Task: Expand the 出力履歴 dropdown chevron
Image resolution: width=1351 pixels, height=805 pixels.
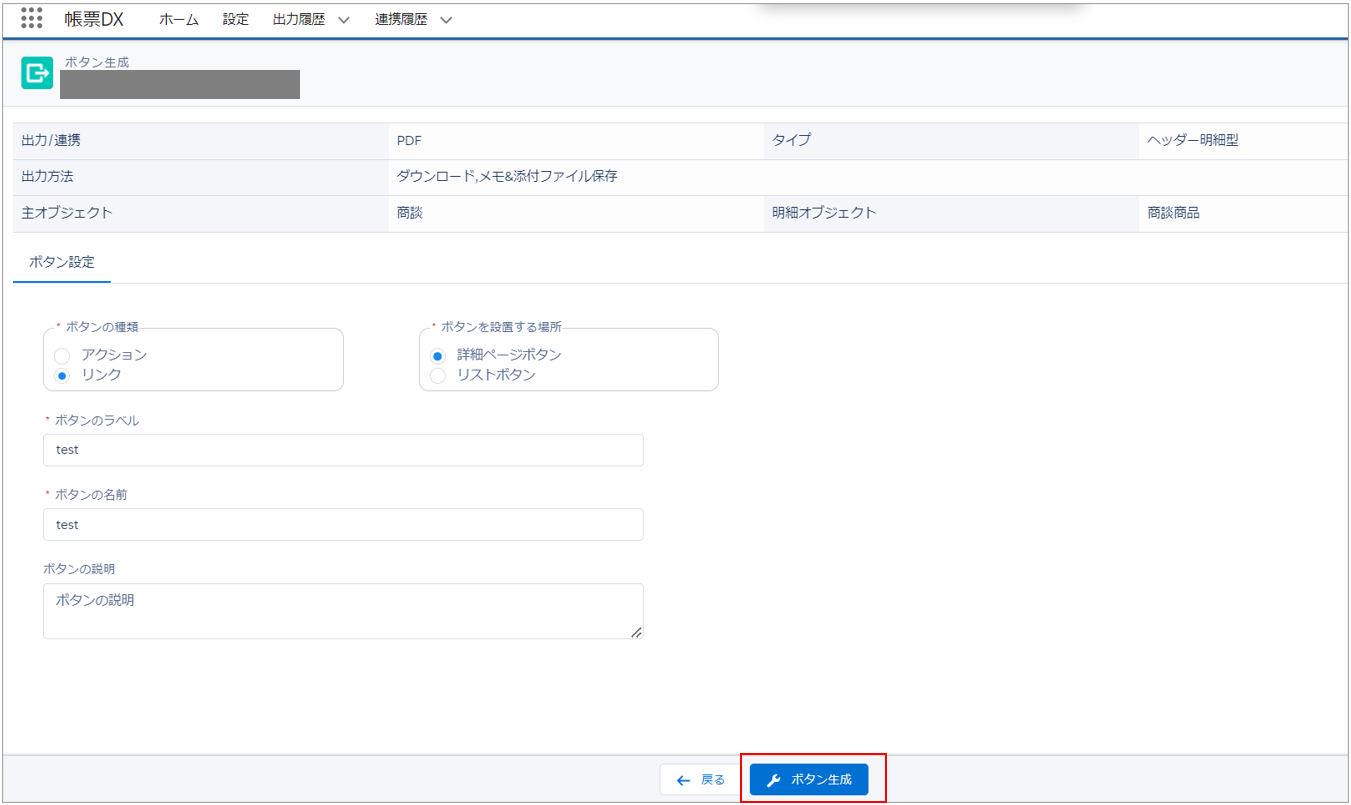Action: pyautogui.click(x=343, y=20)
